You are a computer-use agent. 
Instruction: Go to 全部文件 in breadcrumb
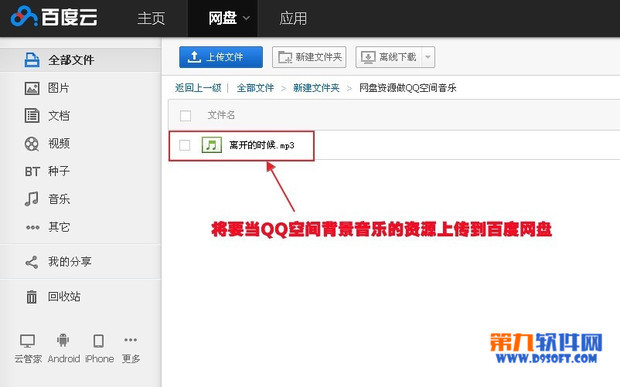255,88
